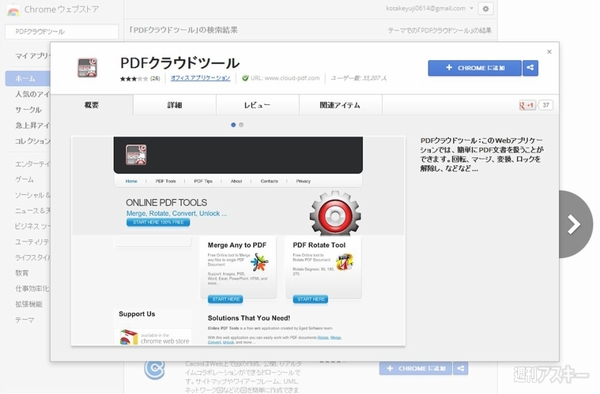Switch to the 概要 tab
600x394 pixels.
tap(92, 105)
